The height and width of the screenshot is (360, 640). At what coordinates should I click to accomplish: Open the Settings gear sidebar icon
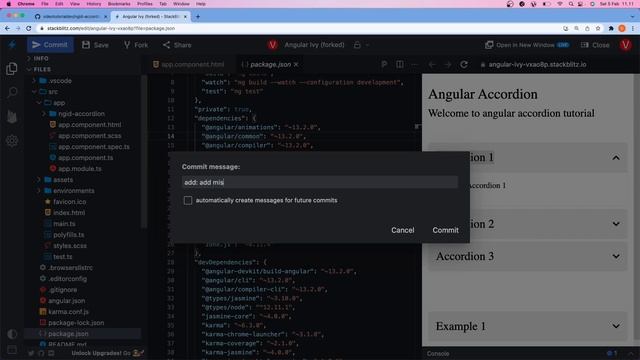click(x=12, y=141)
